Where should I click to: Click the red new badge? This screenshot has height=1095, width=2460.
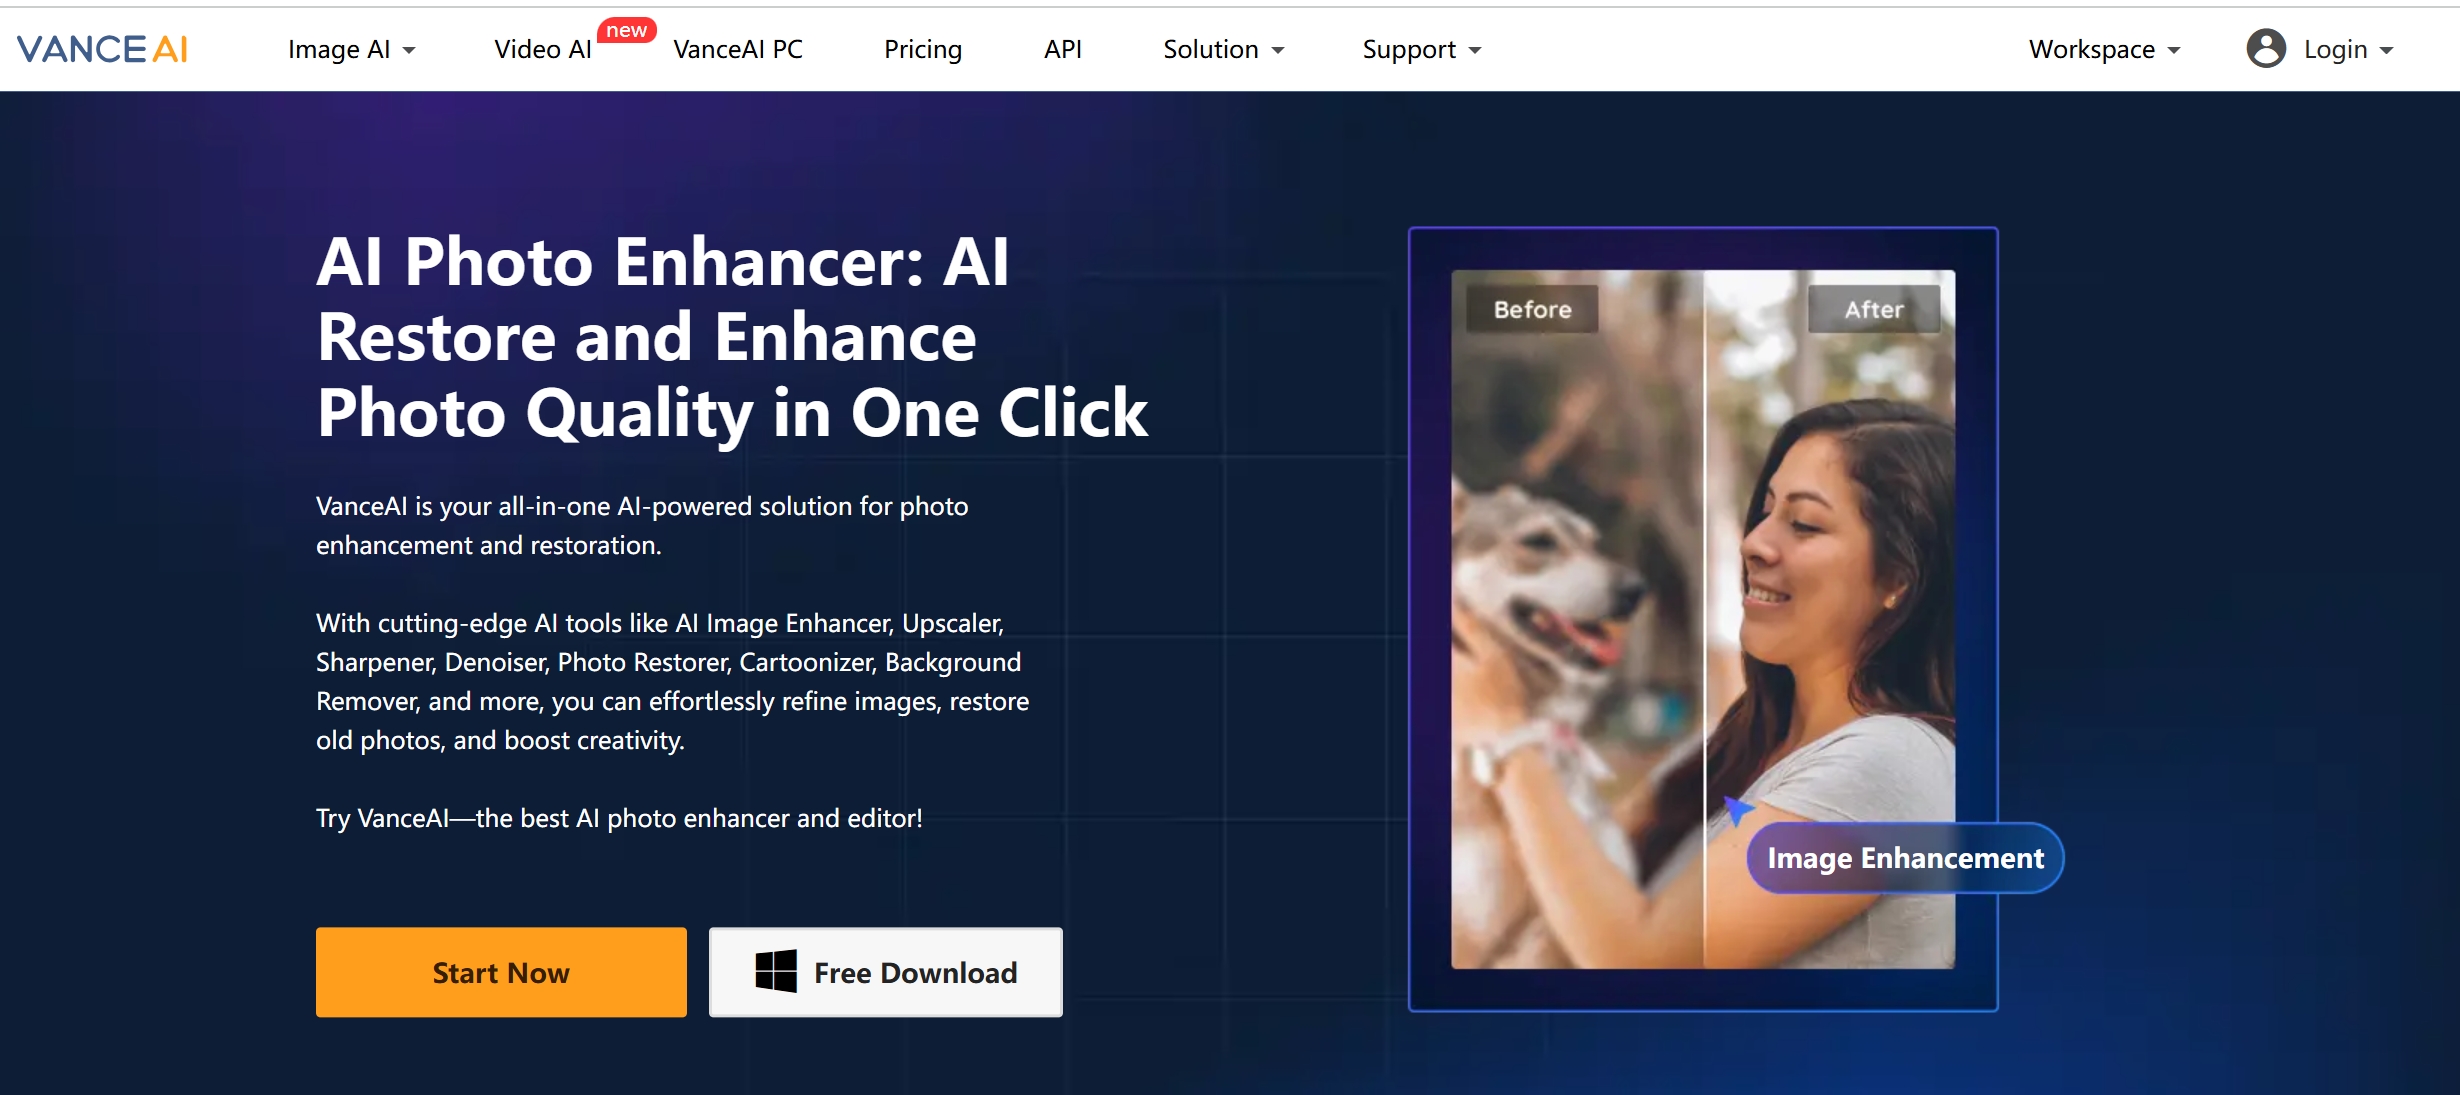click(627, 30)
